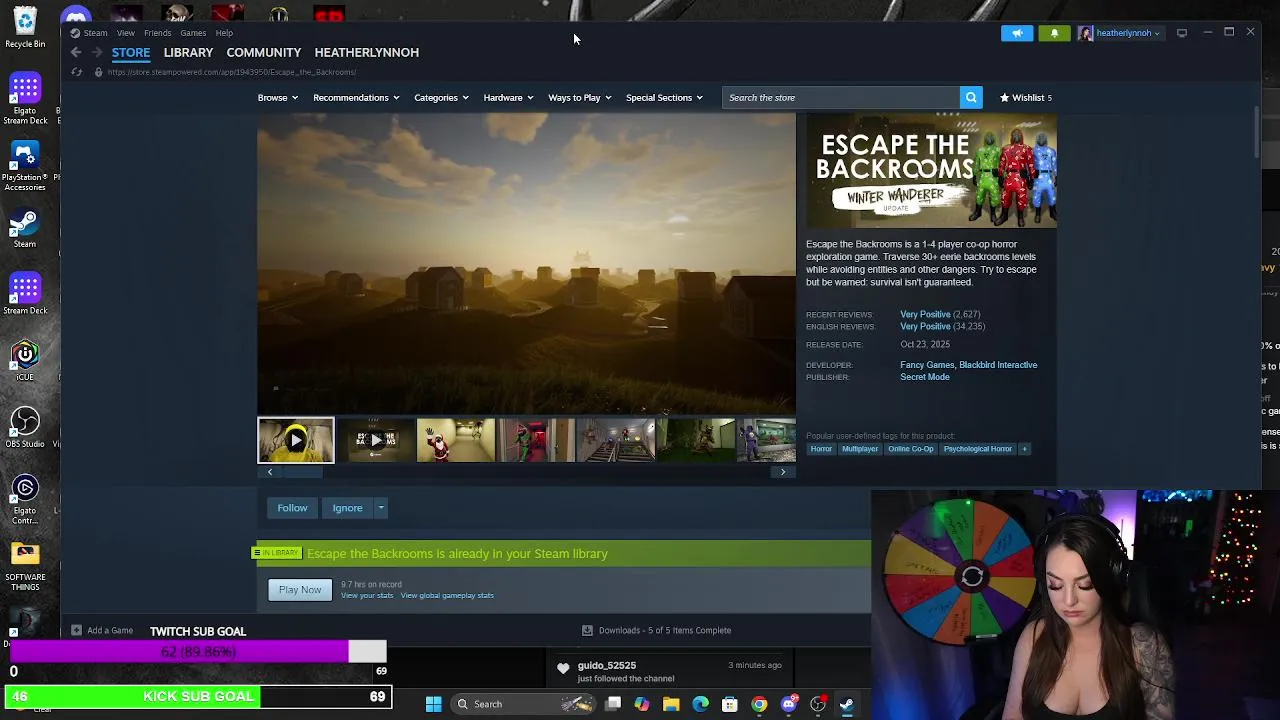Open the Help menu

[x=224, y=33]
